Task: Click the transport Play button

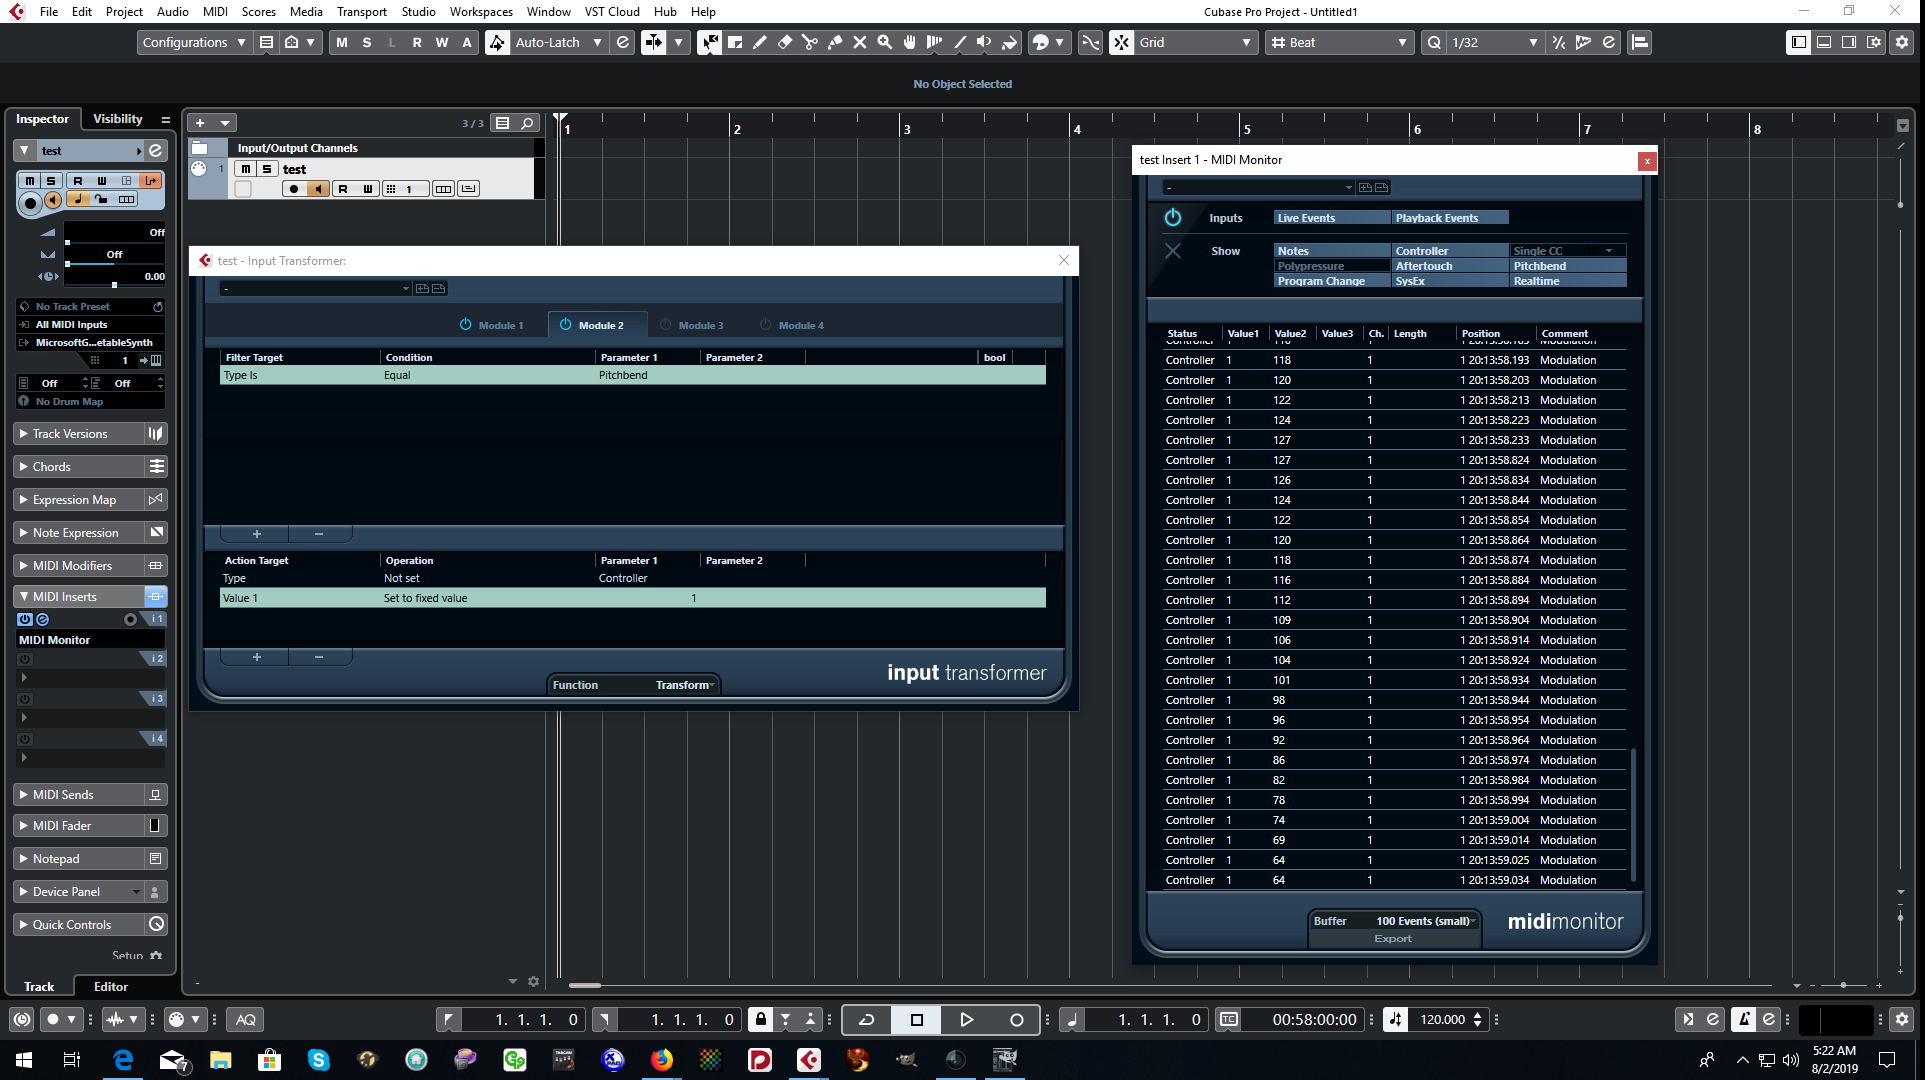Action: pyautogui.click(x=966, y=1020)
